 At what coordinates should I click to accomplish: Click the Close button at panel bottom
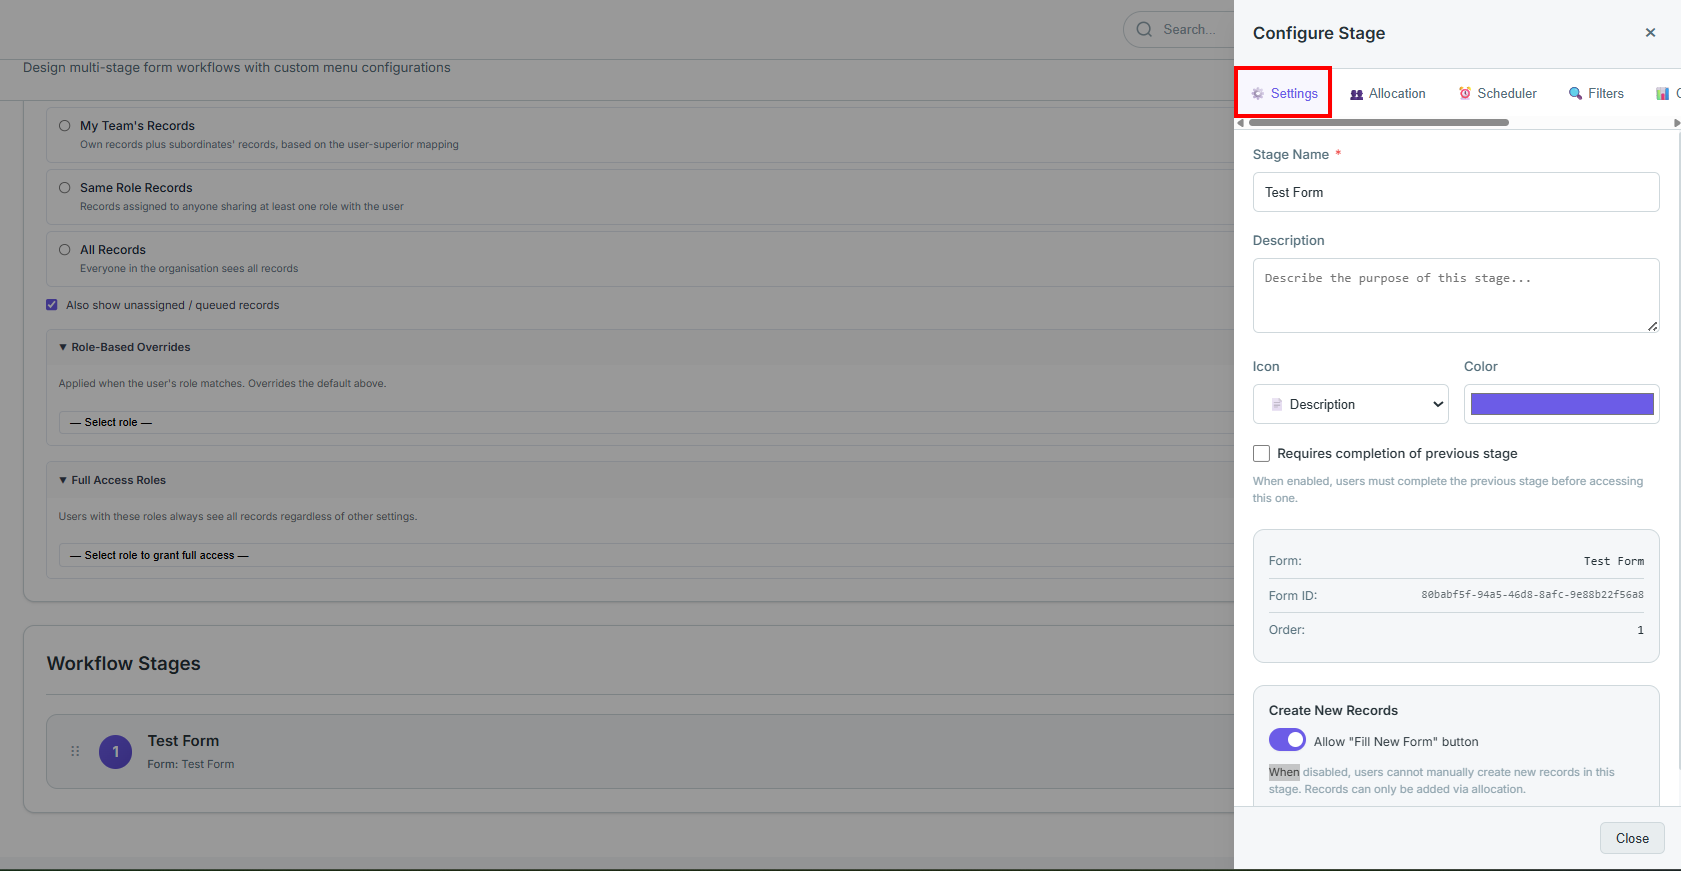coord(1632,838)
